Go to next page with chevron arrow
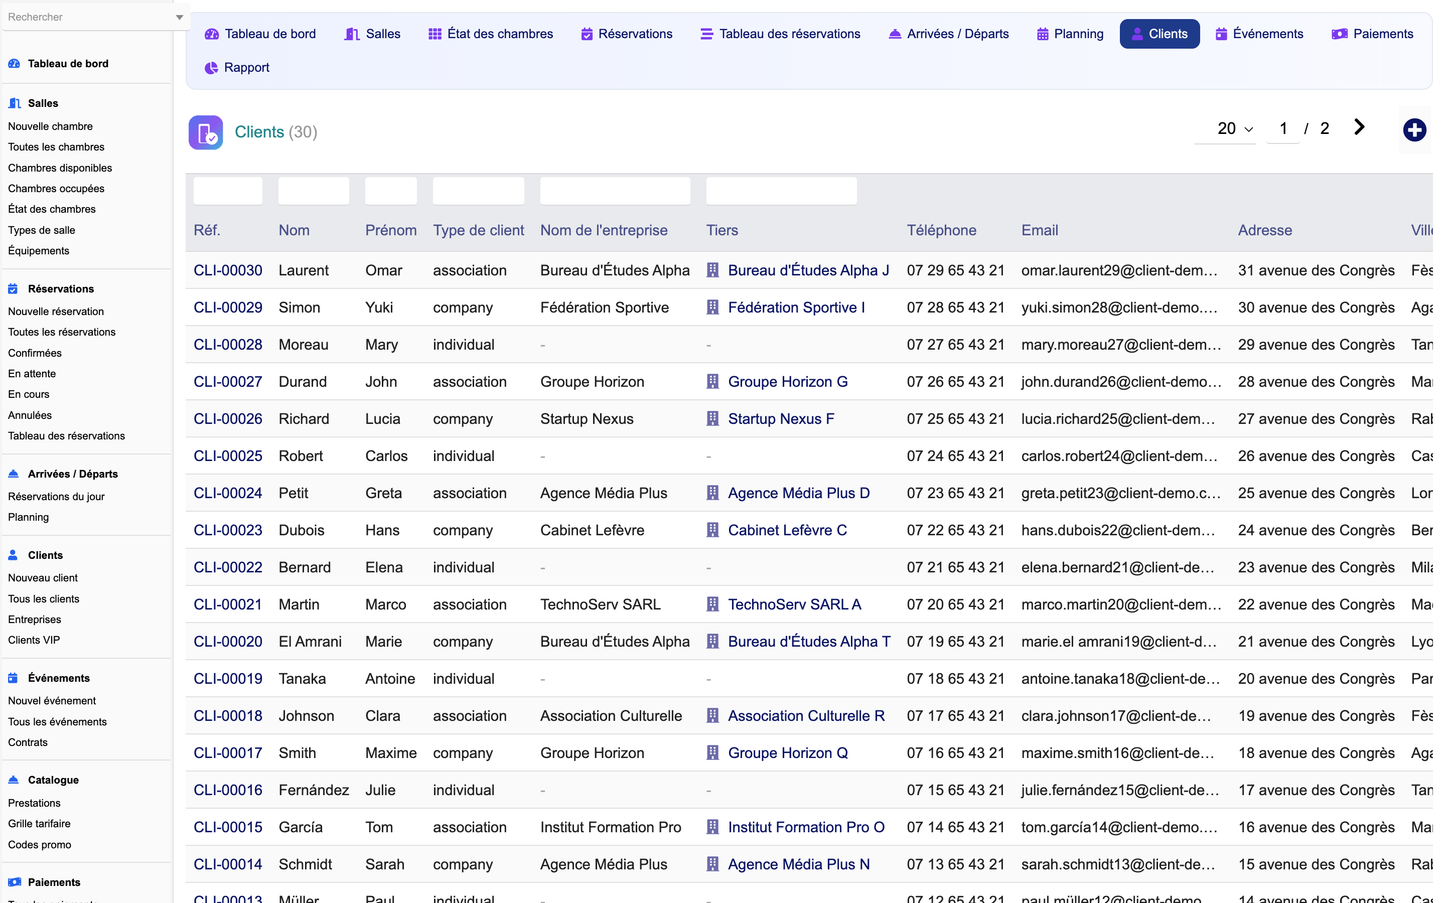 point(1359,127)
